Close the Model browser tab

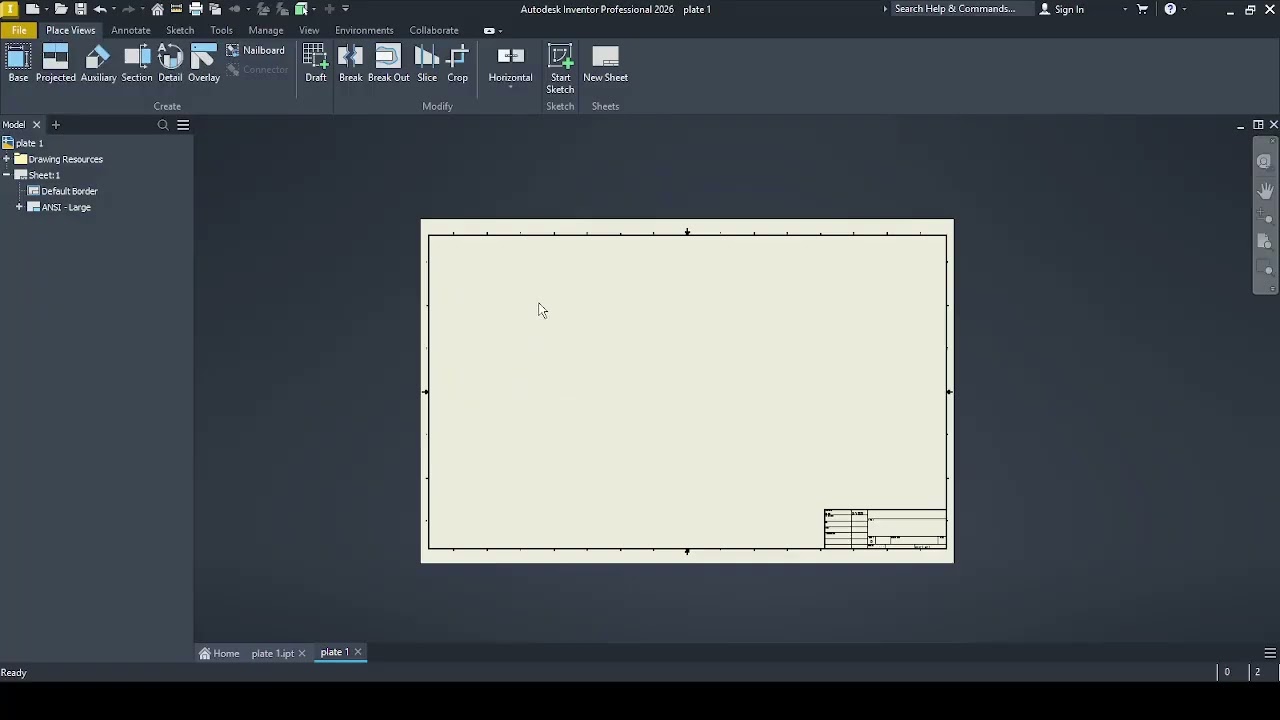[36, 125]
